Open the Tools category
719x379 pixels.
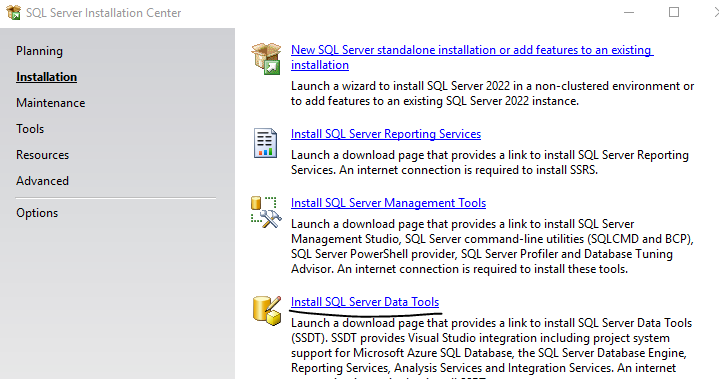pos(30,129)
